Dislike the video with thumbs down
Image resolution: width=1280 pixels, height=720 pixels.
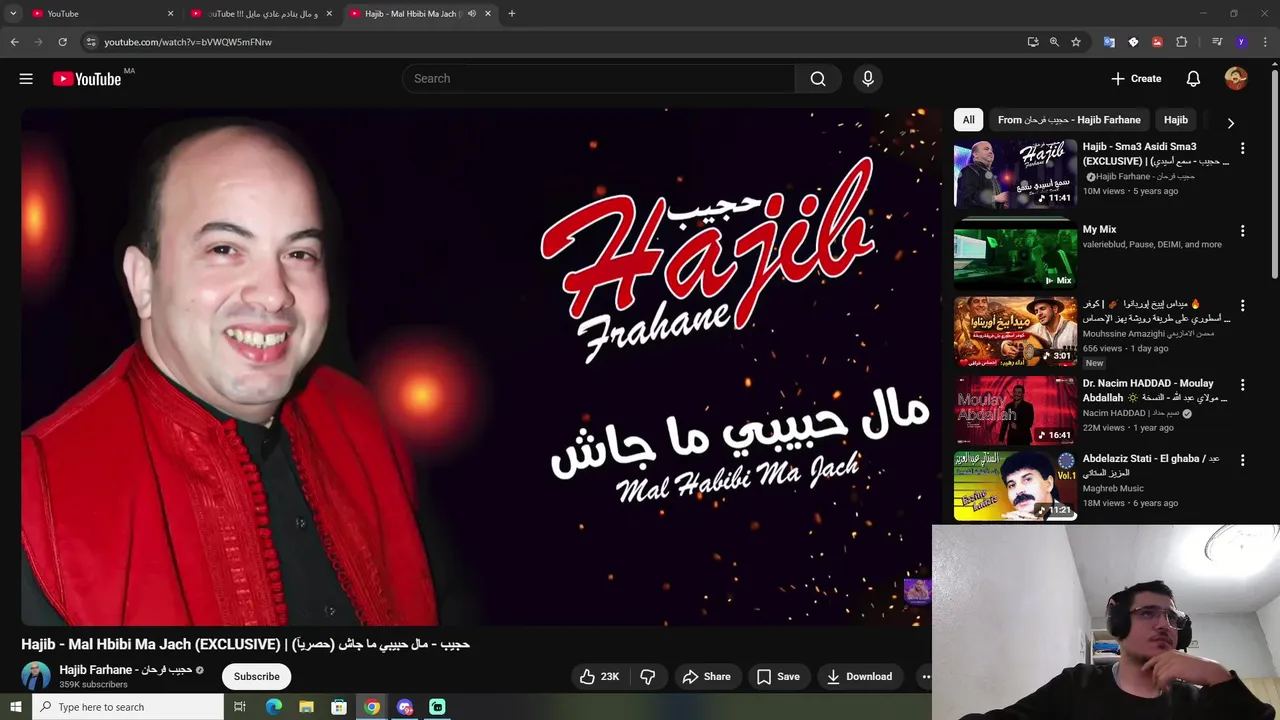(x=647, y=677)
